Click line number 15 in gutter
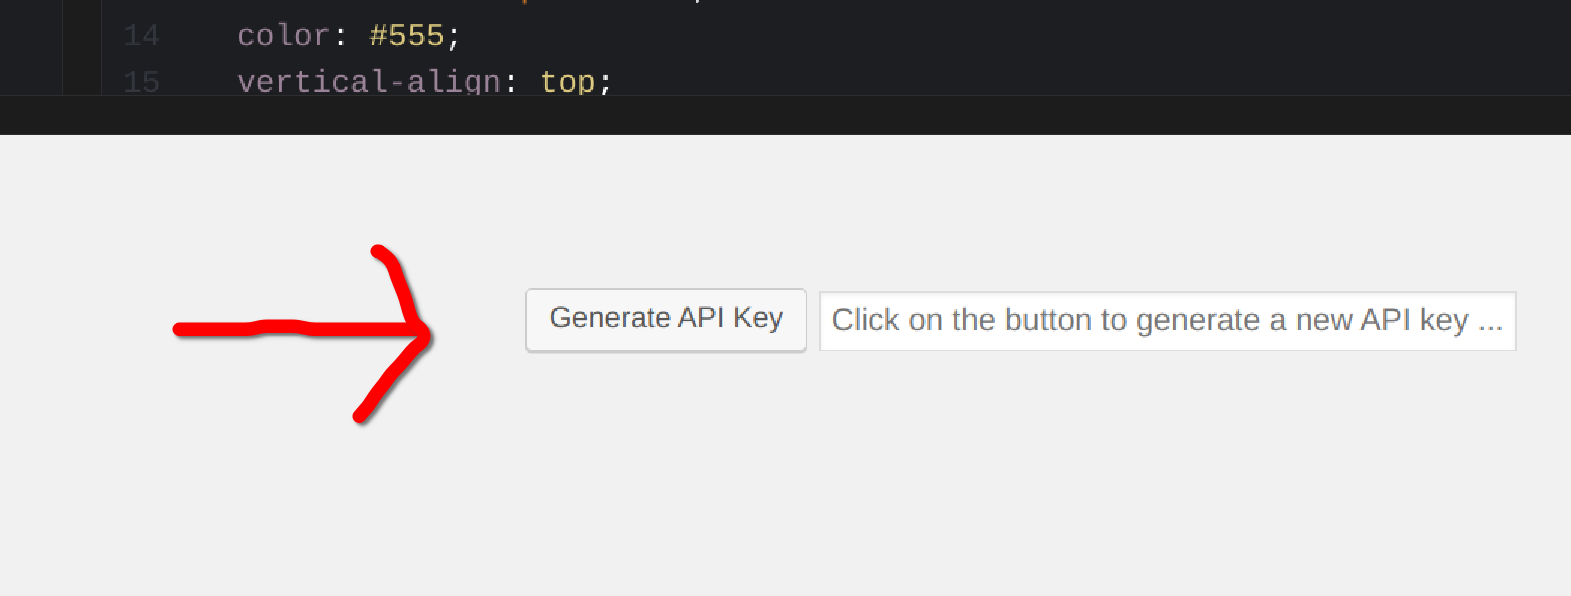This screenshot has height=596, width=1571. pos(141,81)
